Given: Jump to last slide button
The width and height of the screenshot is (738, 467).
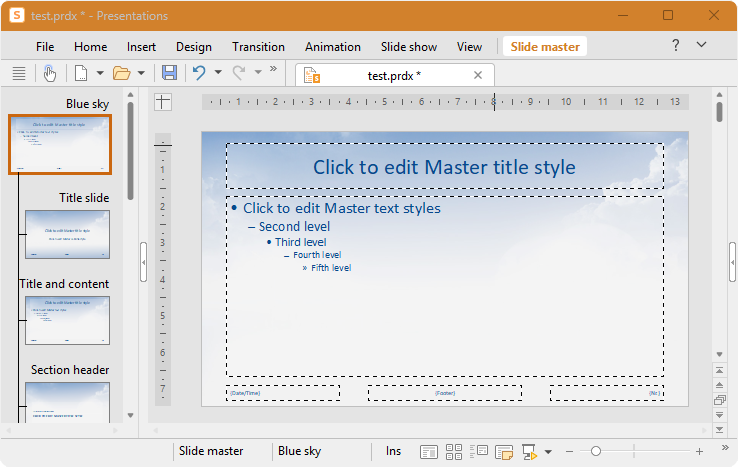Looking at the screenshot, I should pyautogui.click(x=719, y=429).
